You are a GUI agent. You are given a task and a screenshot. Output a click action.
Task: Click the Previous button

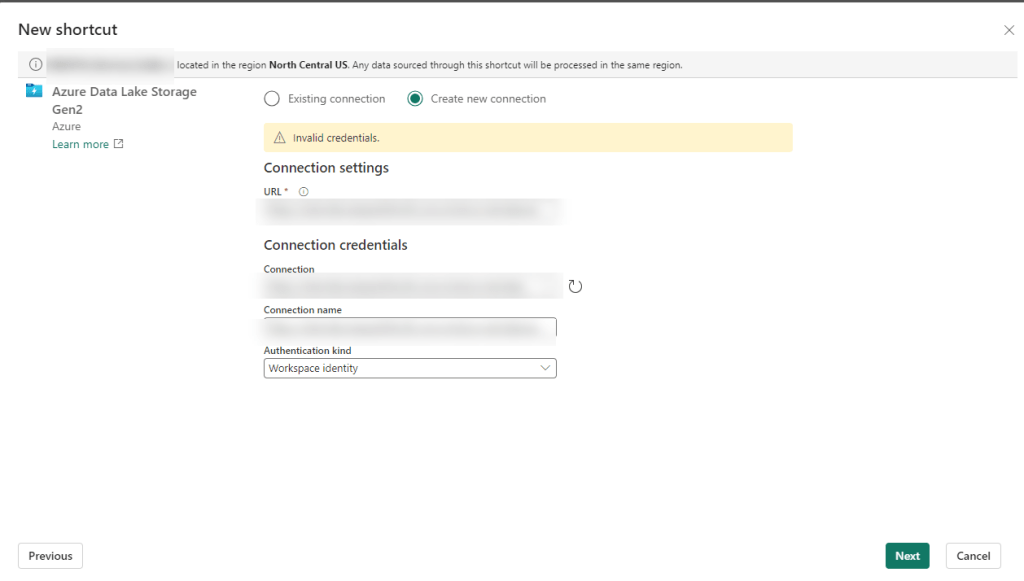point(50,555)
